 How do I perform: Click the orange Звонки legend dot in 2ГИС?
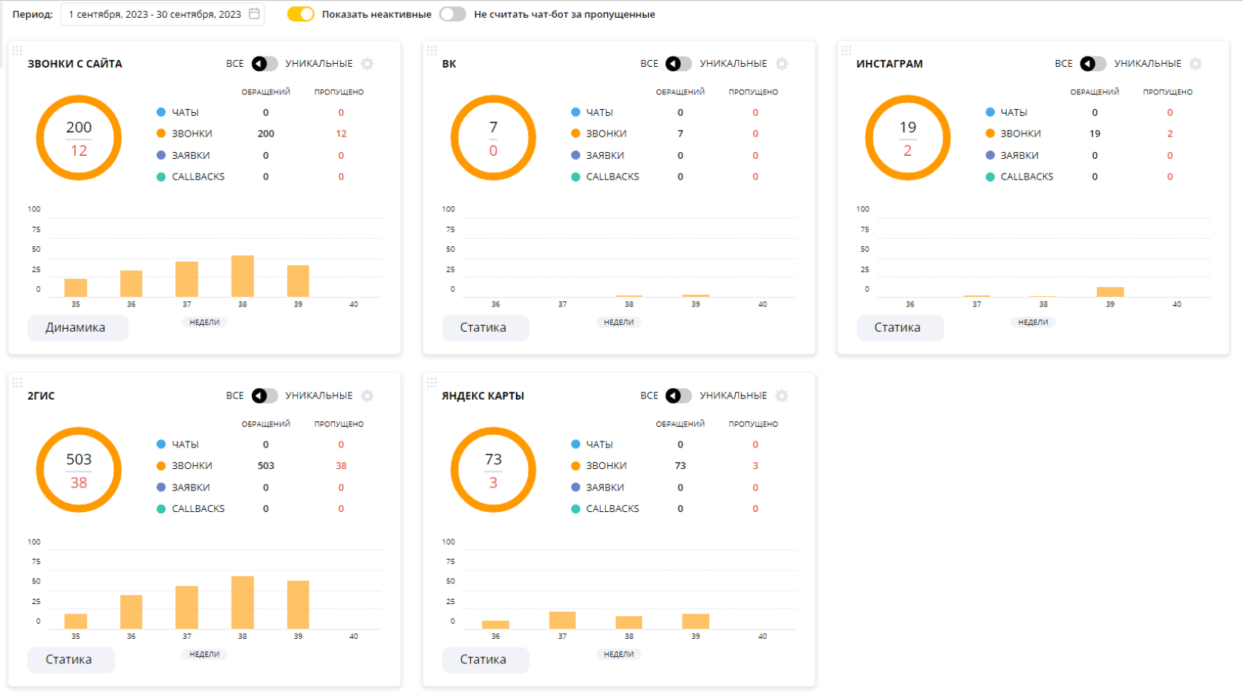click(x=161, y=466)
